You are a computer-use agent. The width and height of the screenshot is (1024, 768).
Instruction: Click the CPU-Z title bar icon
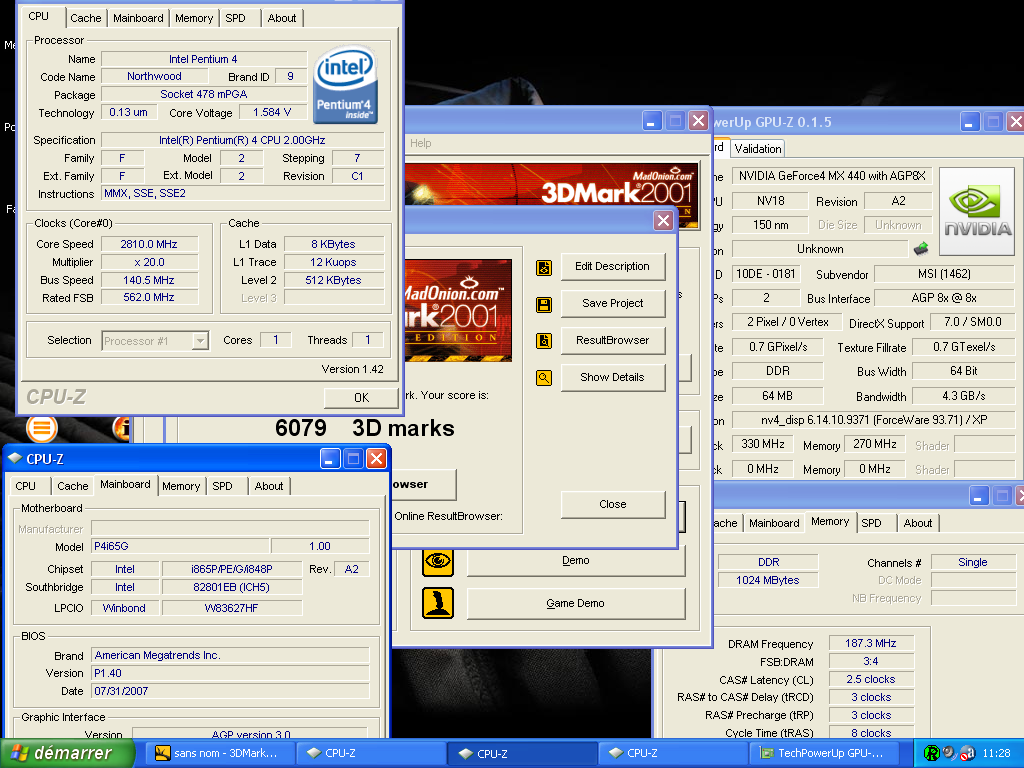tap(15, 459)
